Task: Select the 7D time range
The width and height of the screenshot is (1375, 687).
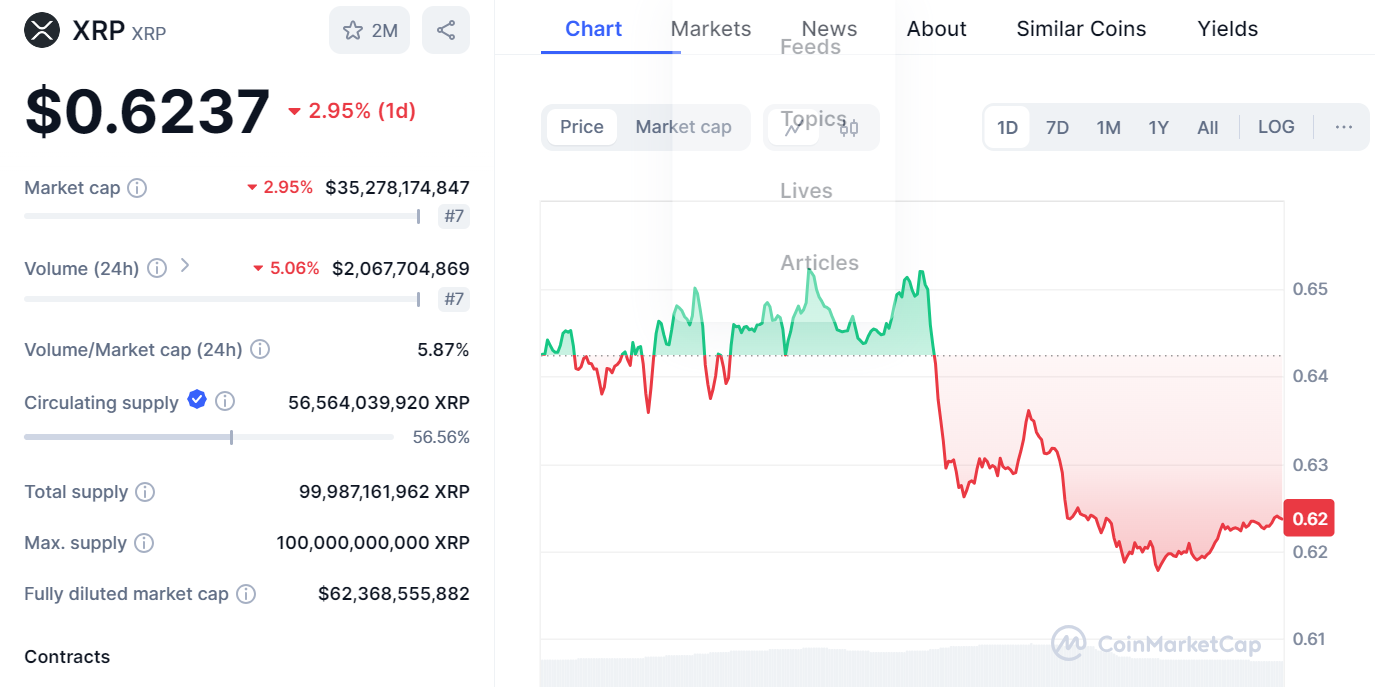Action: point(1057,127)
